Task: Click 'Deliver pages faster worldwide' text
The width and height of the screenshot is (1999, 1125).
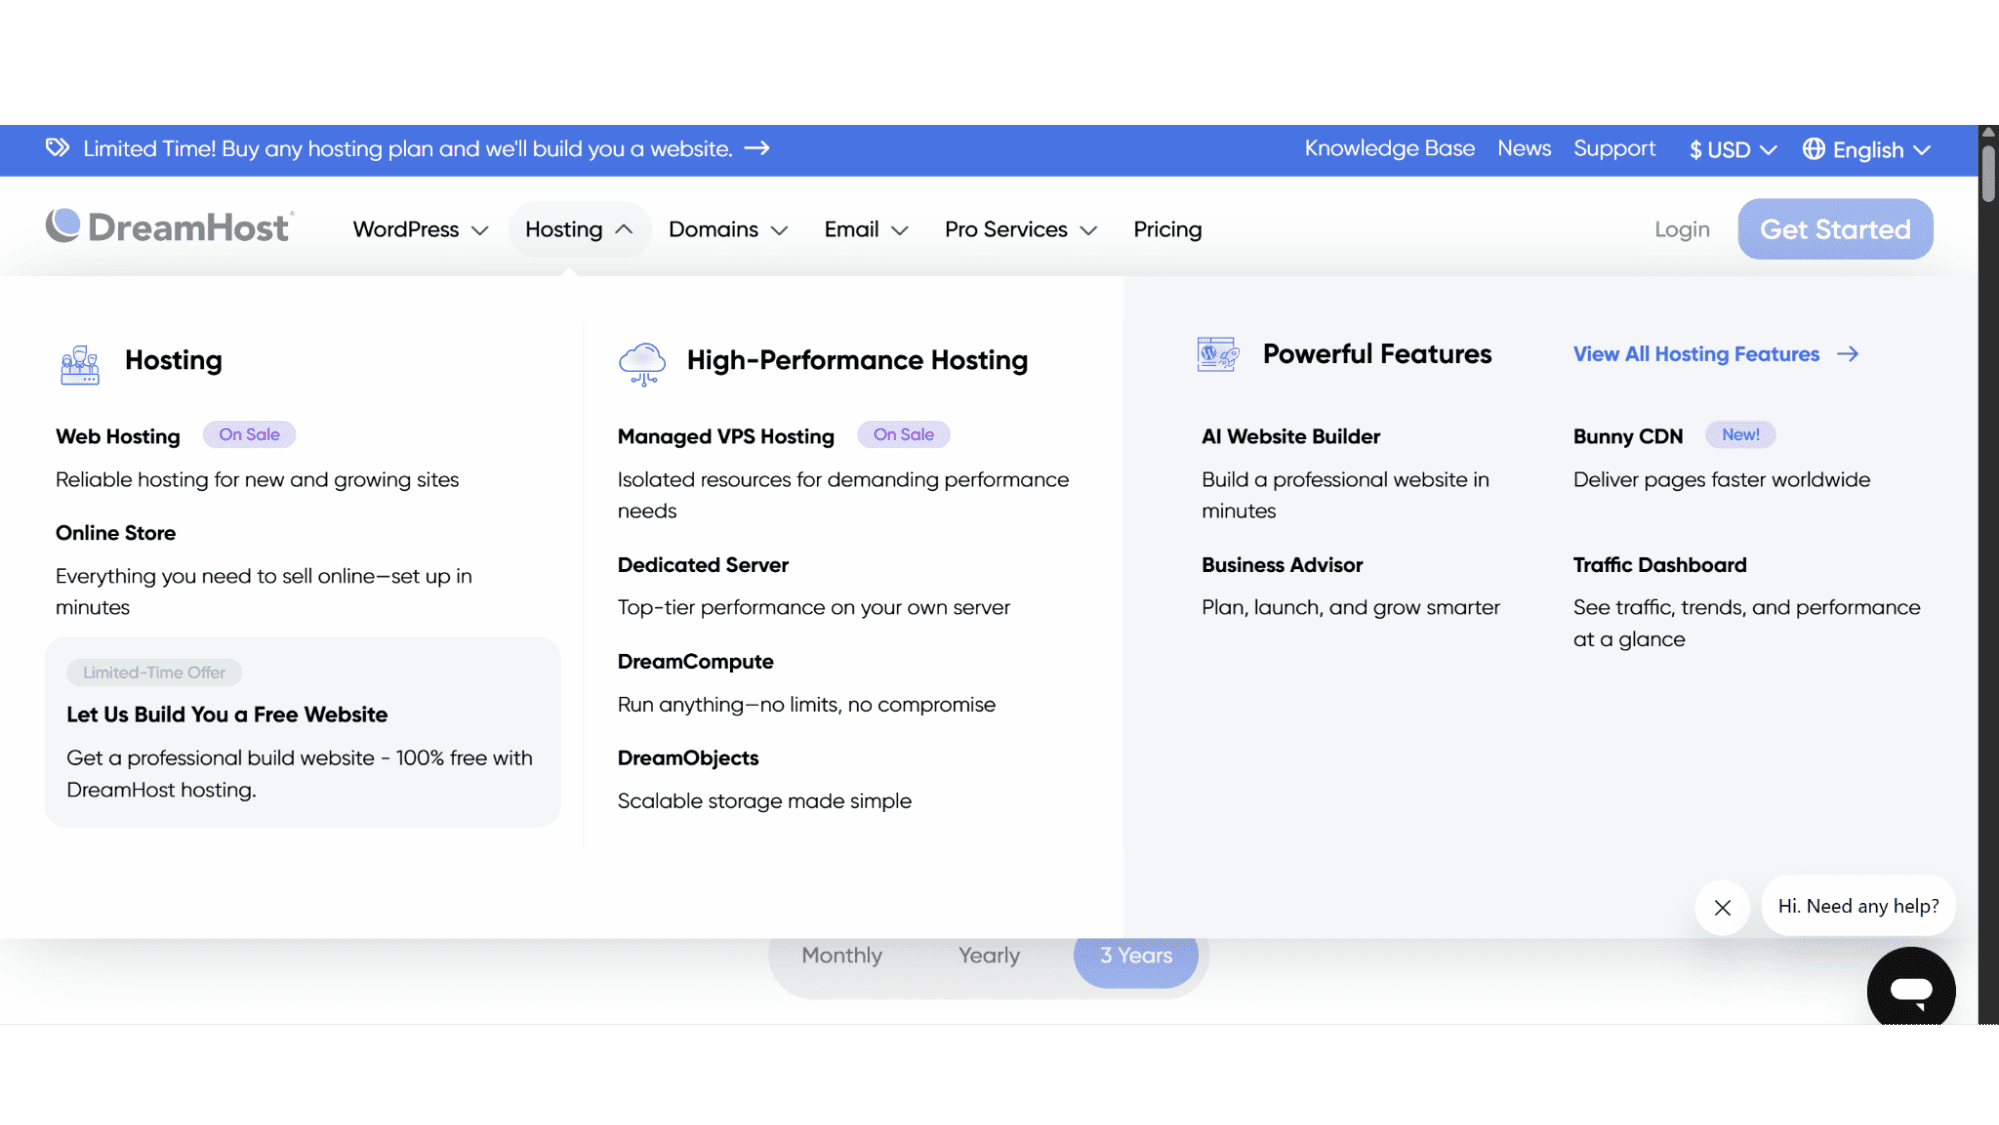Action: click(1721, 480)
